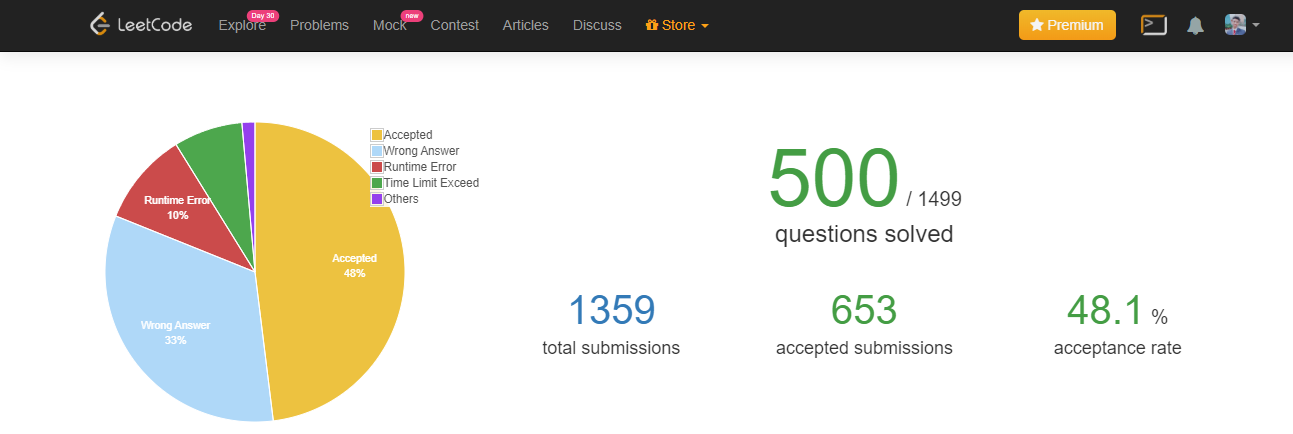Click the 'Day 30' badge on Explore
The width and height of the screenshot is (1293, 434).
(x=263, y=15)
